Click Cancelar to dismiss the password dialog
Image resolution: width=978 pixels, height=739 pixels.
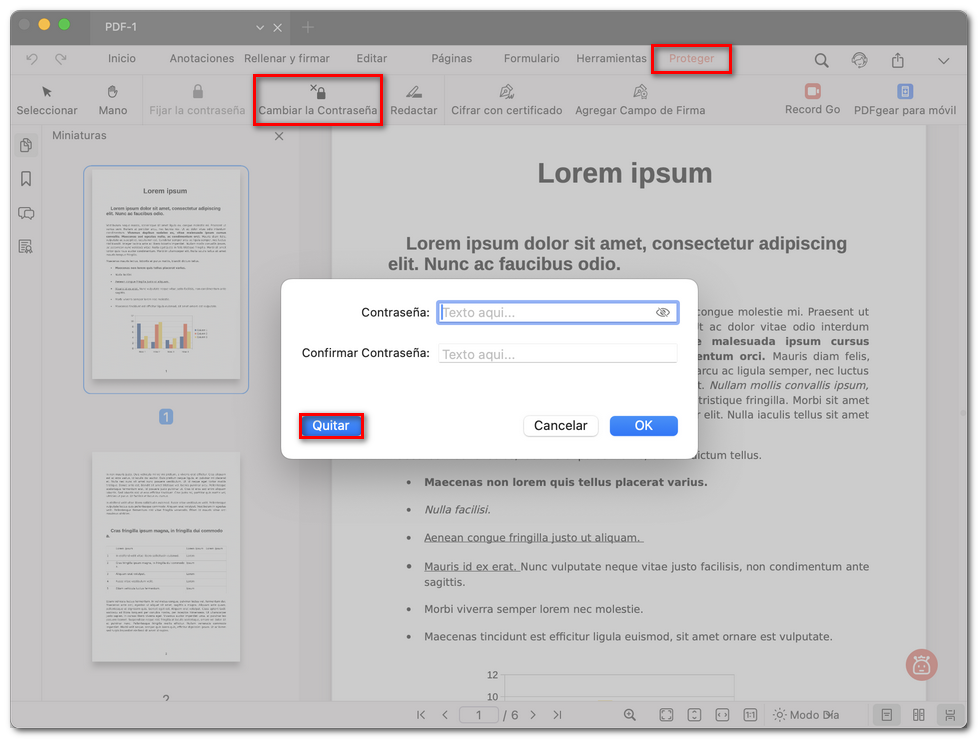[x=561, y=425]
